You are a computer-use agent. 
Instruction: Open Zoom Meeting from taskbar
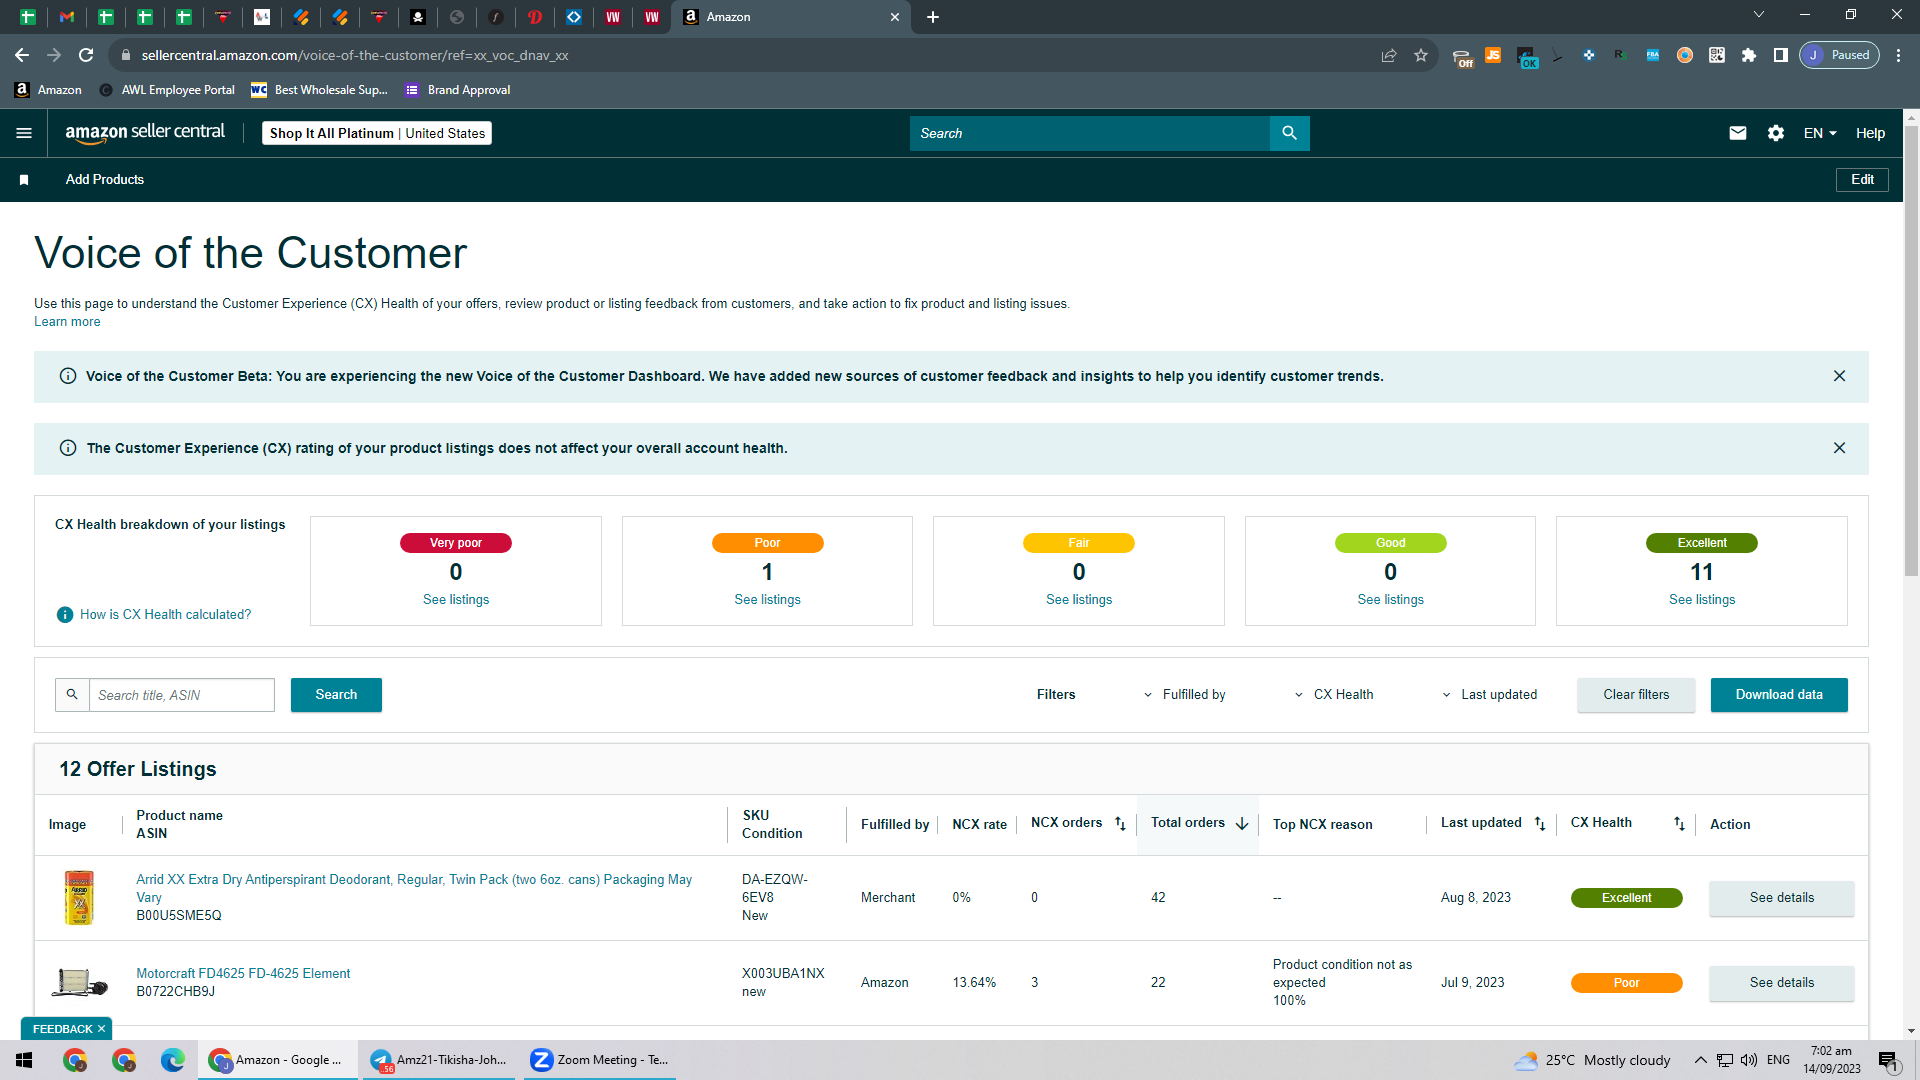pyautogui.click(x=599, y=1060)
